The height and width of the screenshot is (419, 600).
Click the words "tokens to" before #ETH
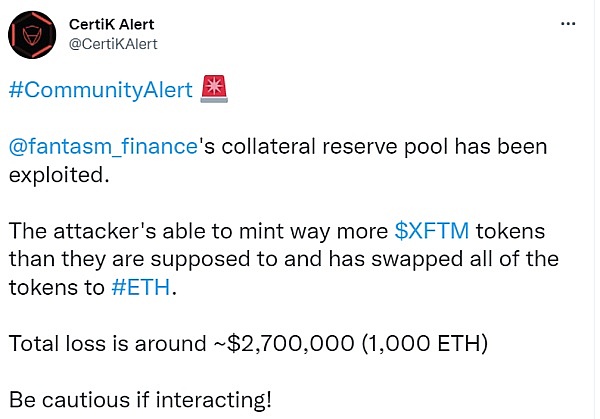[x=57, y=287]
